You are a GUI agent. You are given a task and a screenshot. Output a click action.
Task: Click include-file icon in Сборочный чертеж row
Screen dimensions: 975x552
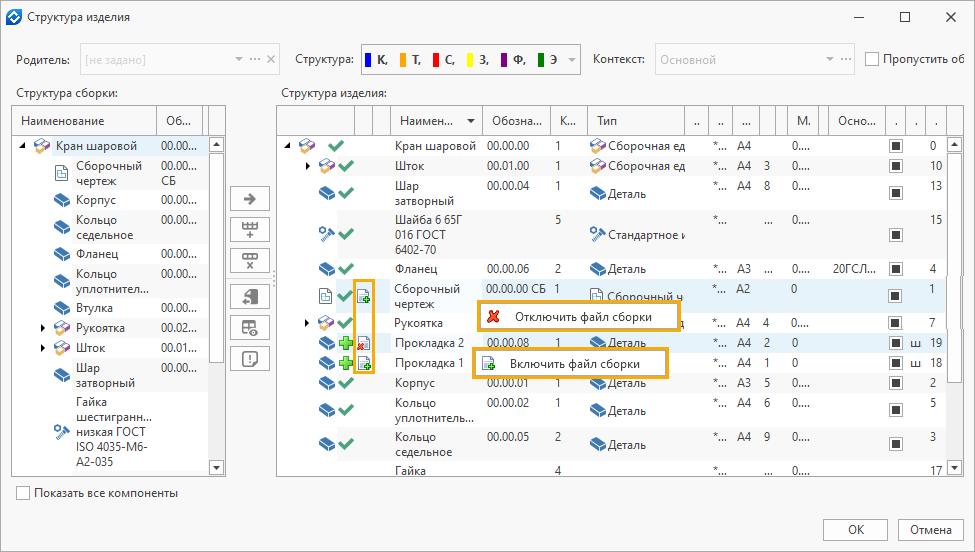tap(364, 296)
